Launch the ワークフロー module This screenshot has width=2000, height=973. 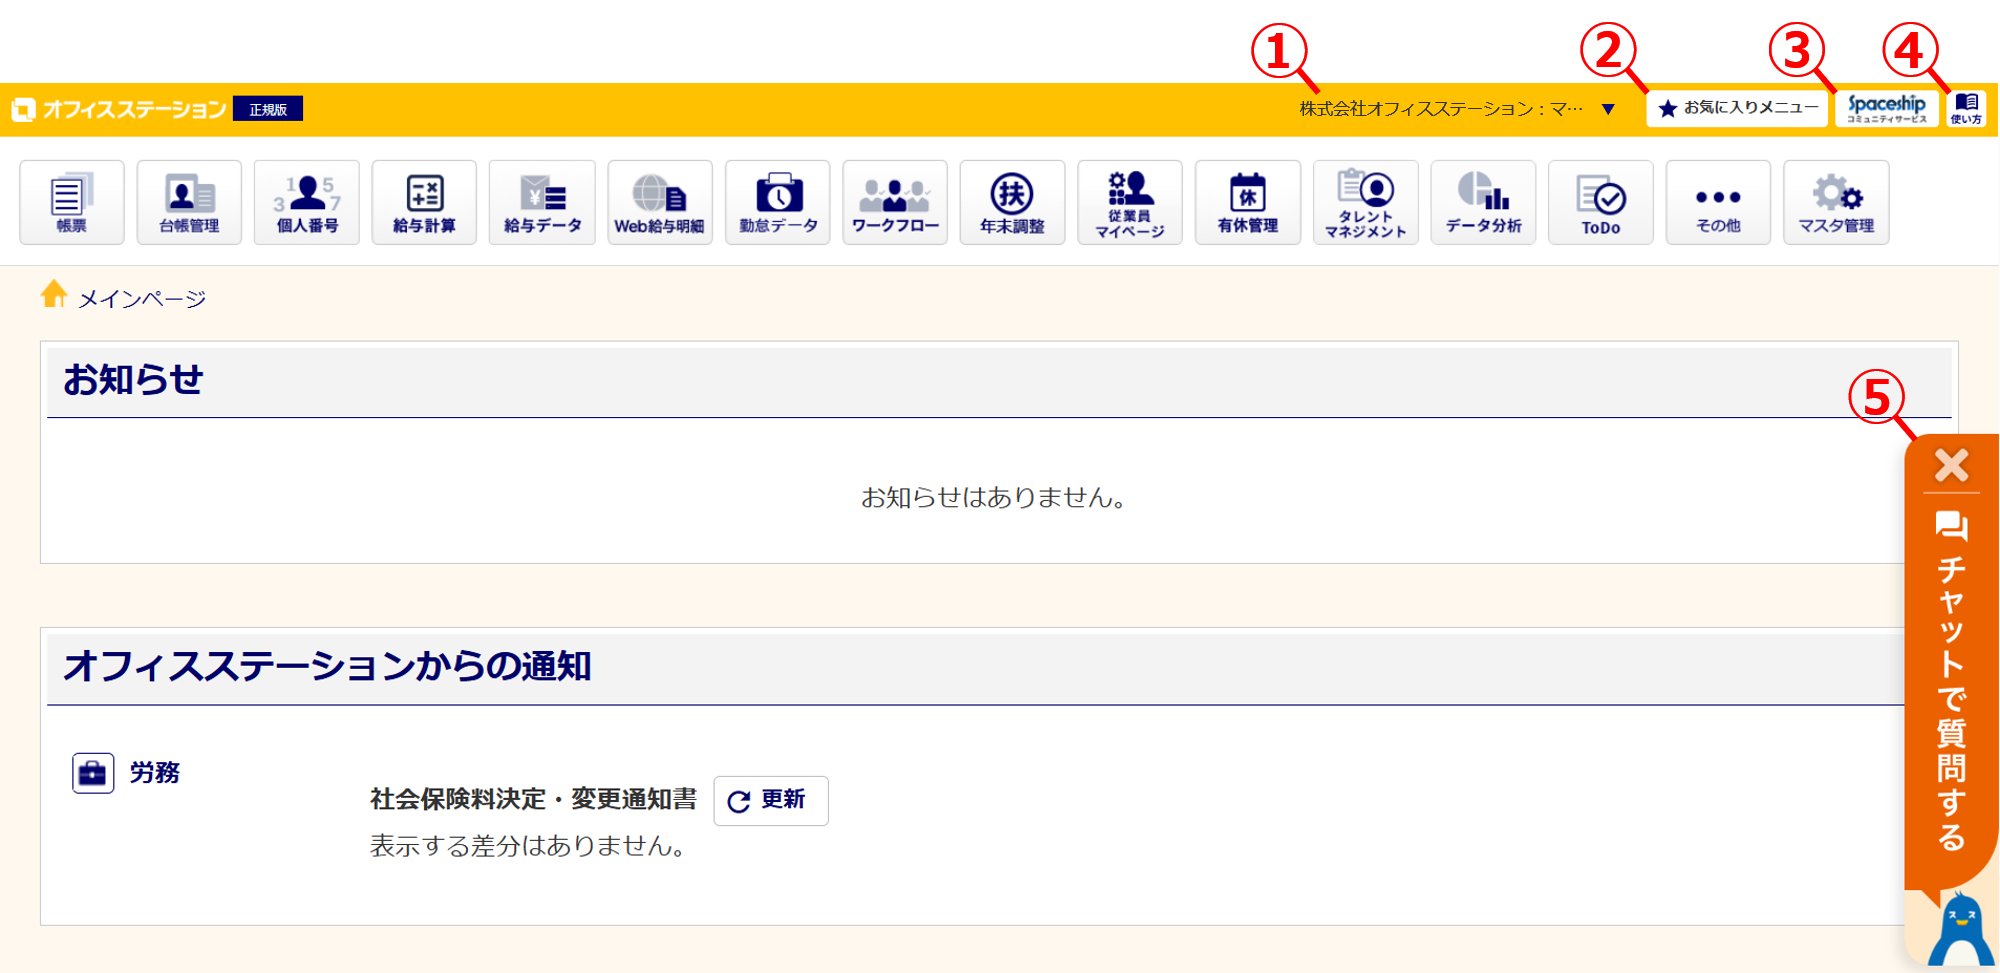click(x=895, y=202)
